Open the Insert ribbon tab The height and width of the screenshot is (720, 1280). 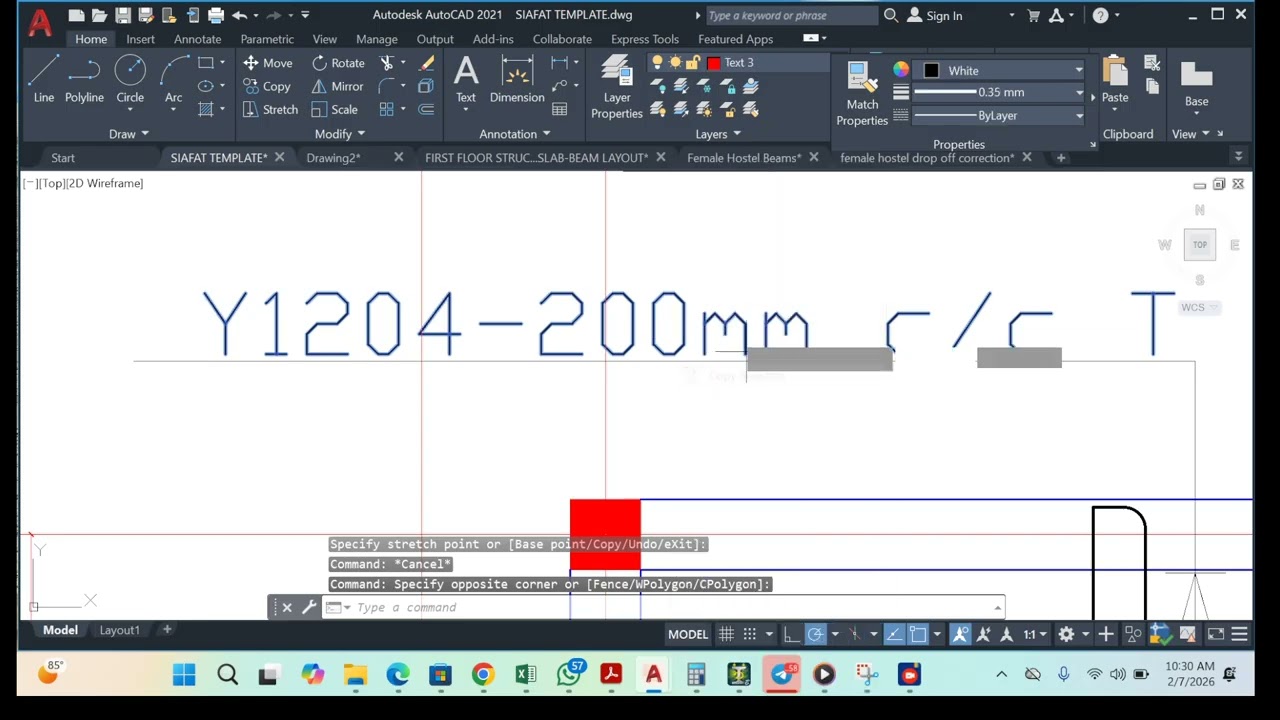coord(140,39)
